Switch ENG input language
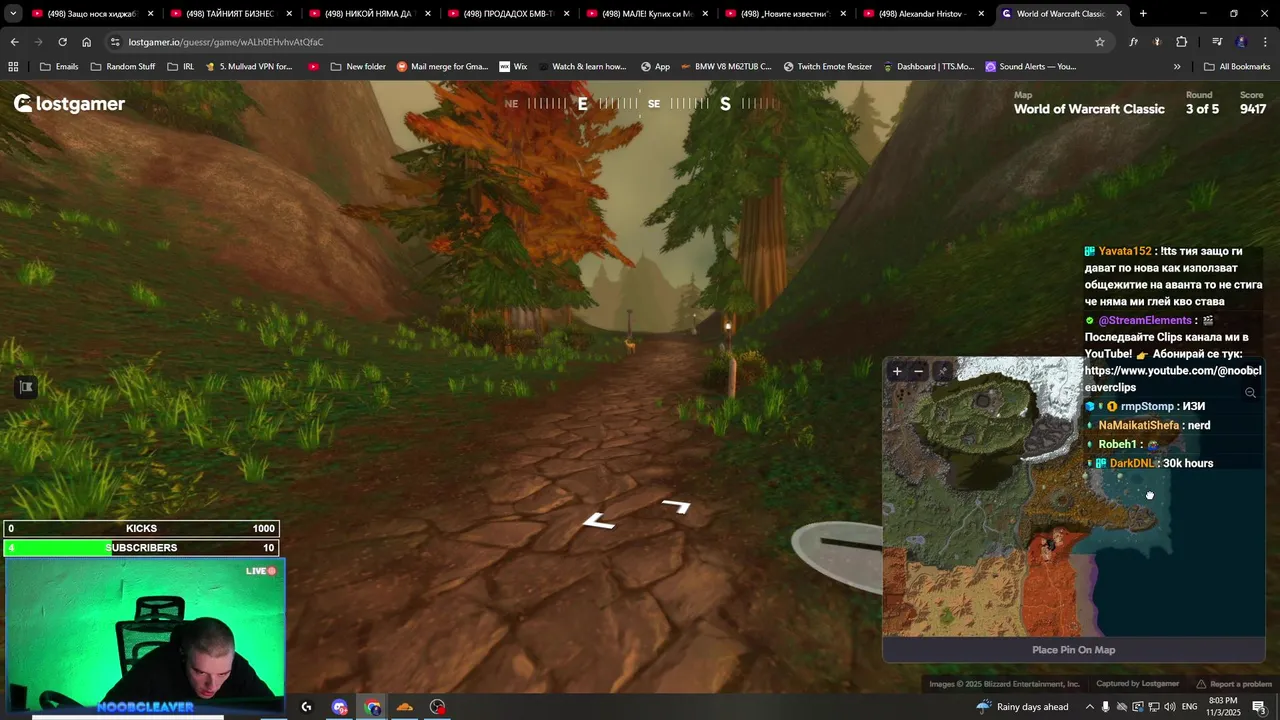Screen dimensions: 1280x720 [1189, 707]
